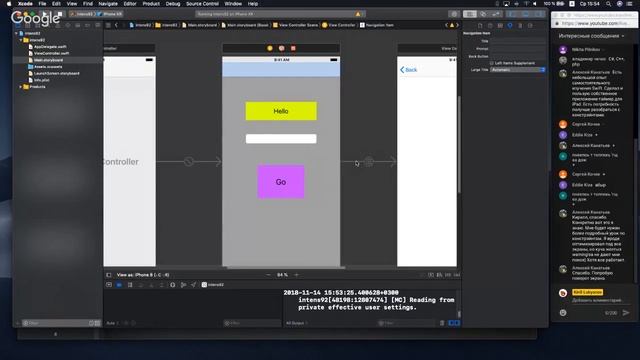Viewport: 640px width, 360px height.
Task: Select AppDelegate.swift in project navigator
Action: [50, 47]
